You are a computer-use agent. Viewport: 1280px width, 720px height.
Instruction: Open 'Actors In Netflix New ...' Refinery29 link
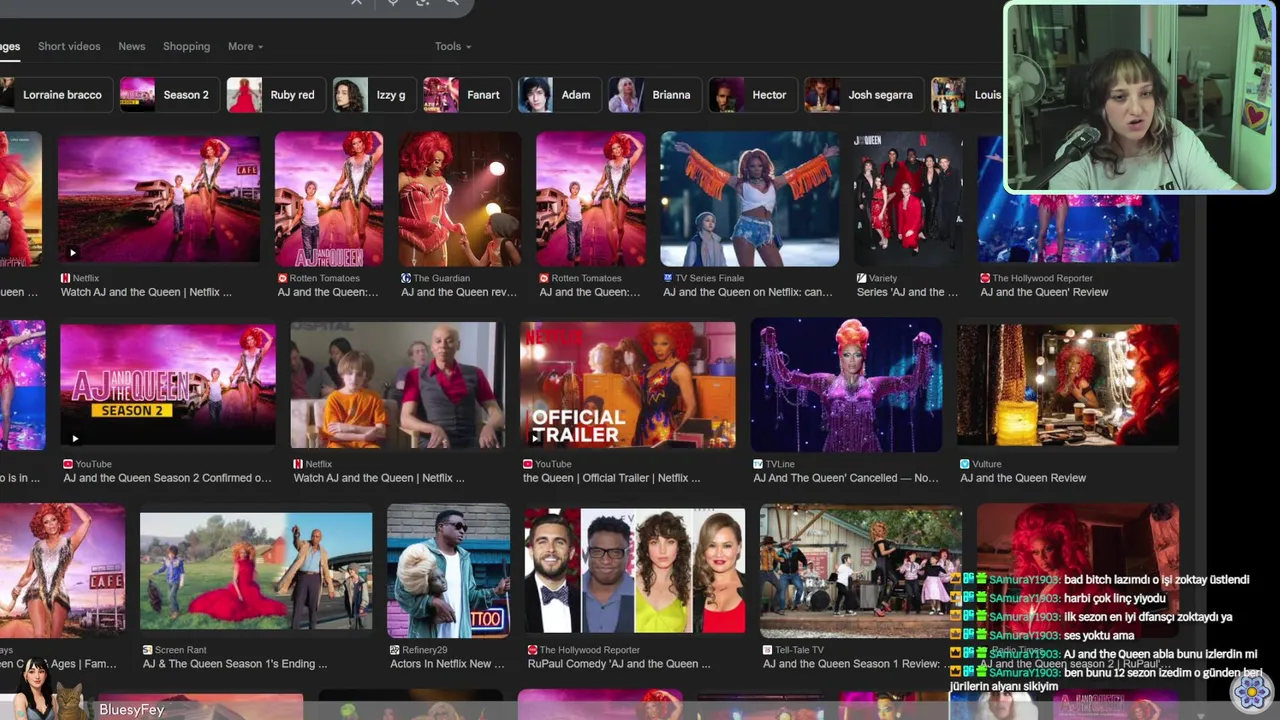click(x=448, y=664)
